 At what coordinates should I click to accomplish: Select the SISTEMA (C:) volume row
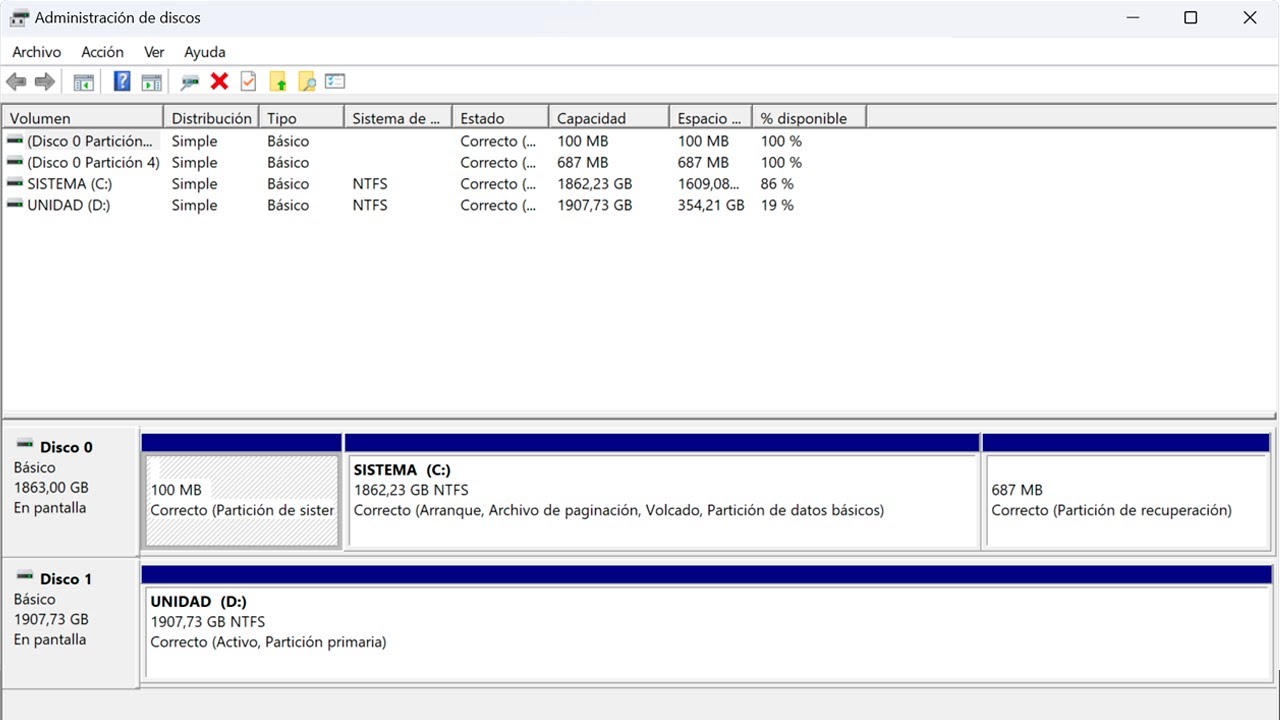(435, 184)
